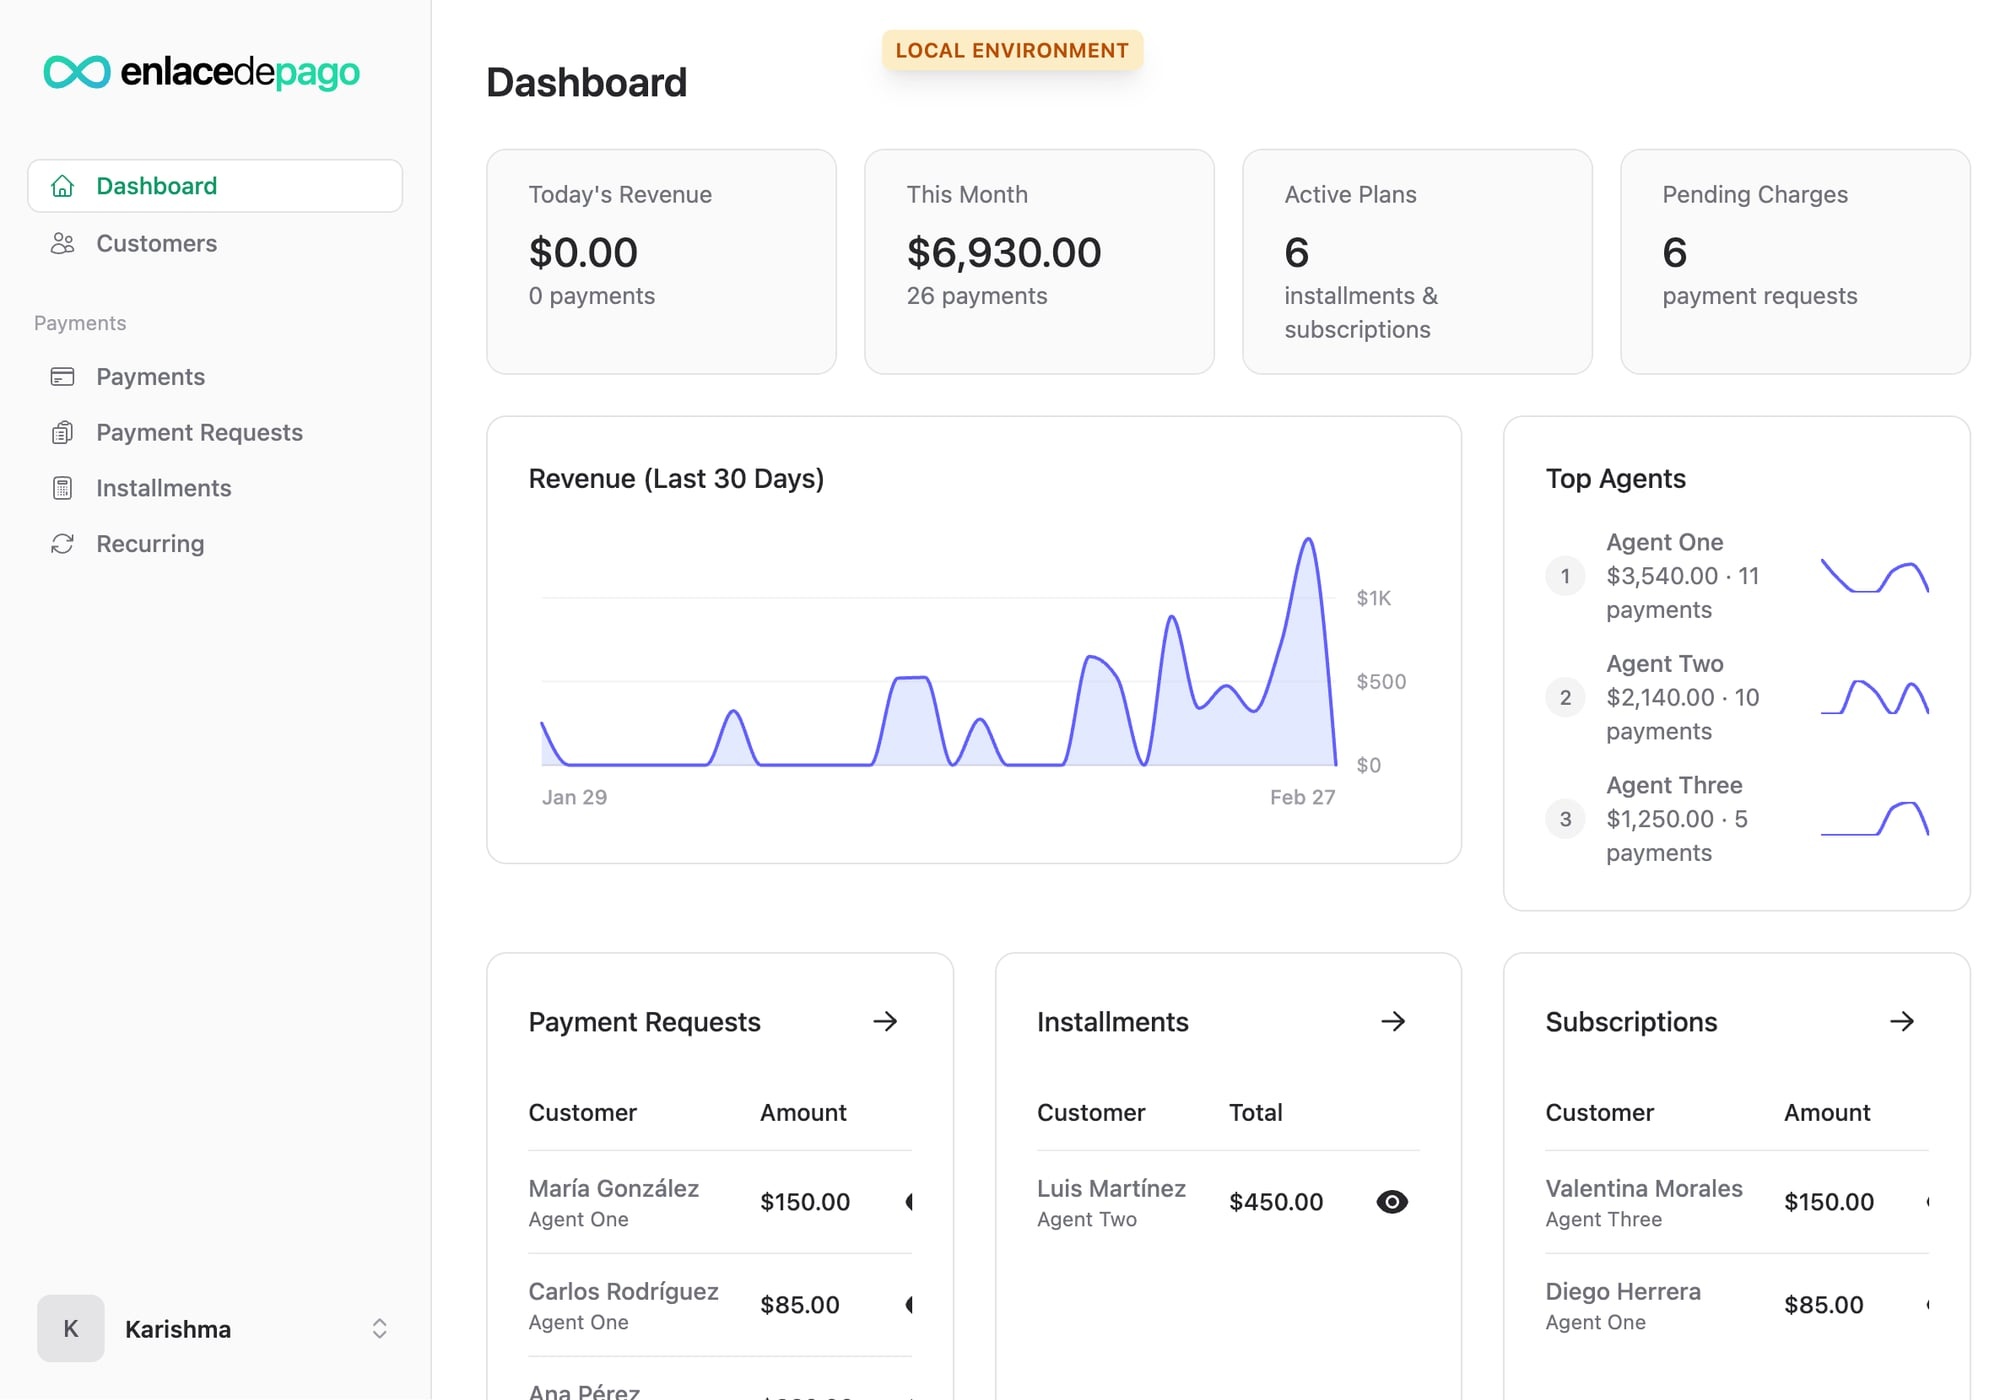
Task: Click rank badge 2 in Top Agents
Action: coord(1565,698)
